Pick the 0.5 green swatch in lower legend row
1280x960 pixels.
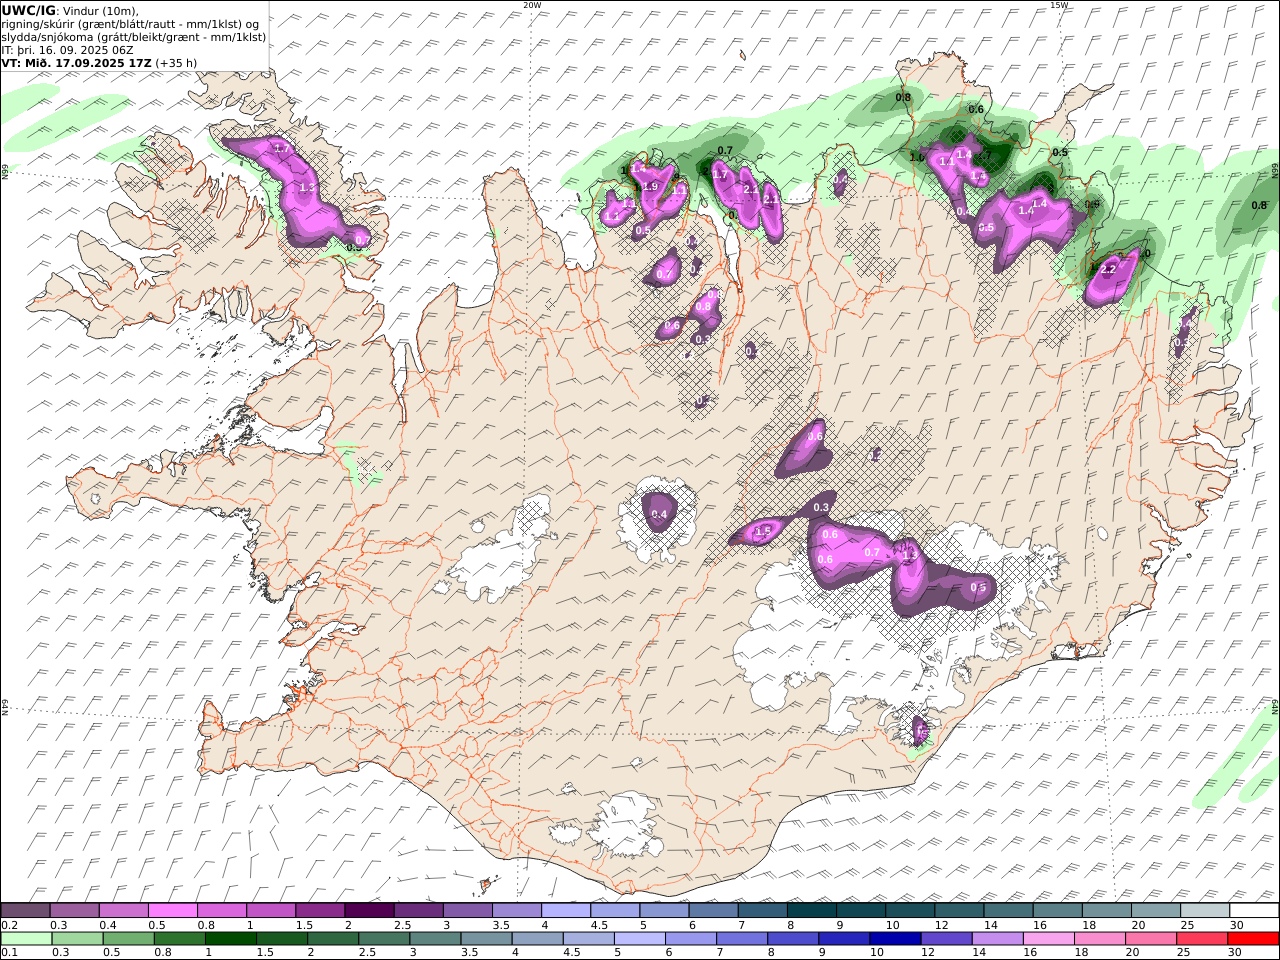128,939
